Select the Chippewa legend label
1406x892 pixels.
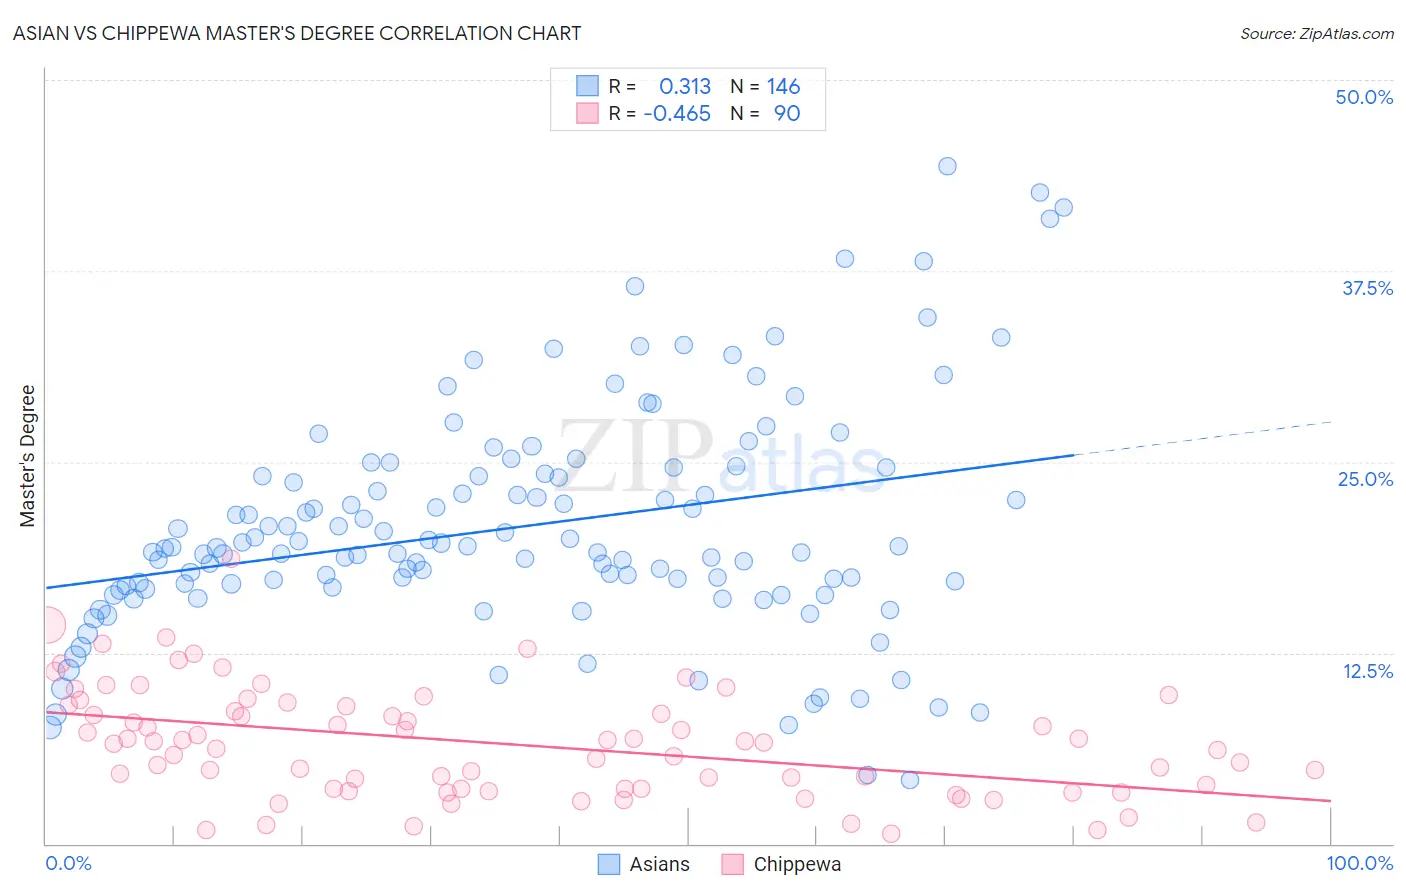tap(797, 864)
